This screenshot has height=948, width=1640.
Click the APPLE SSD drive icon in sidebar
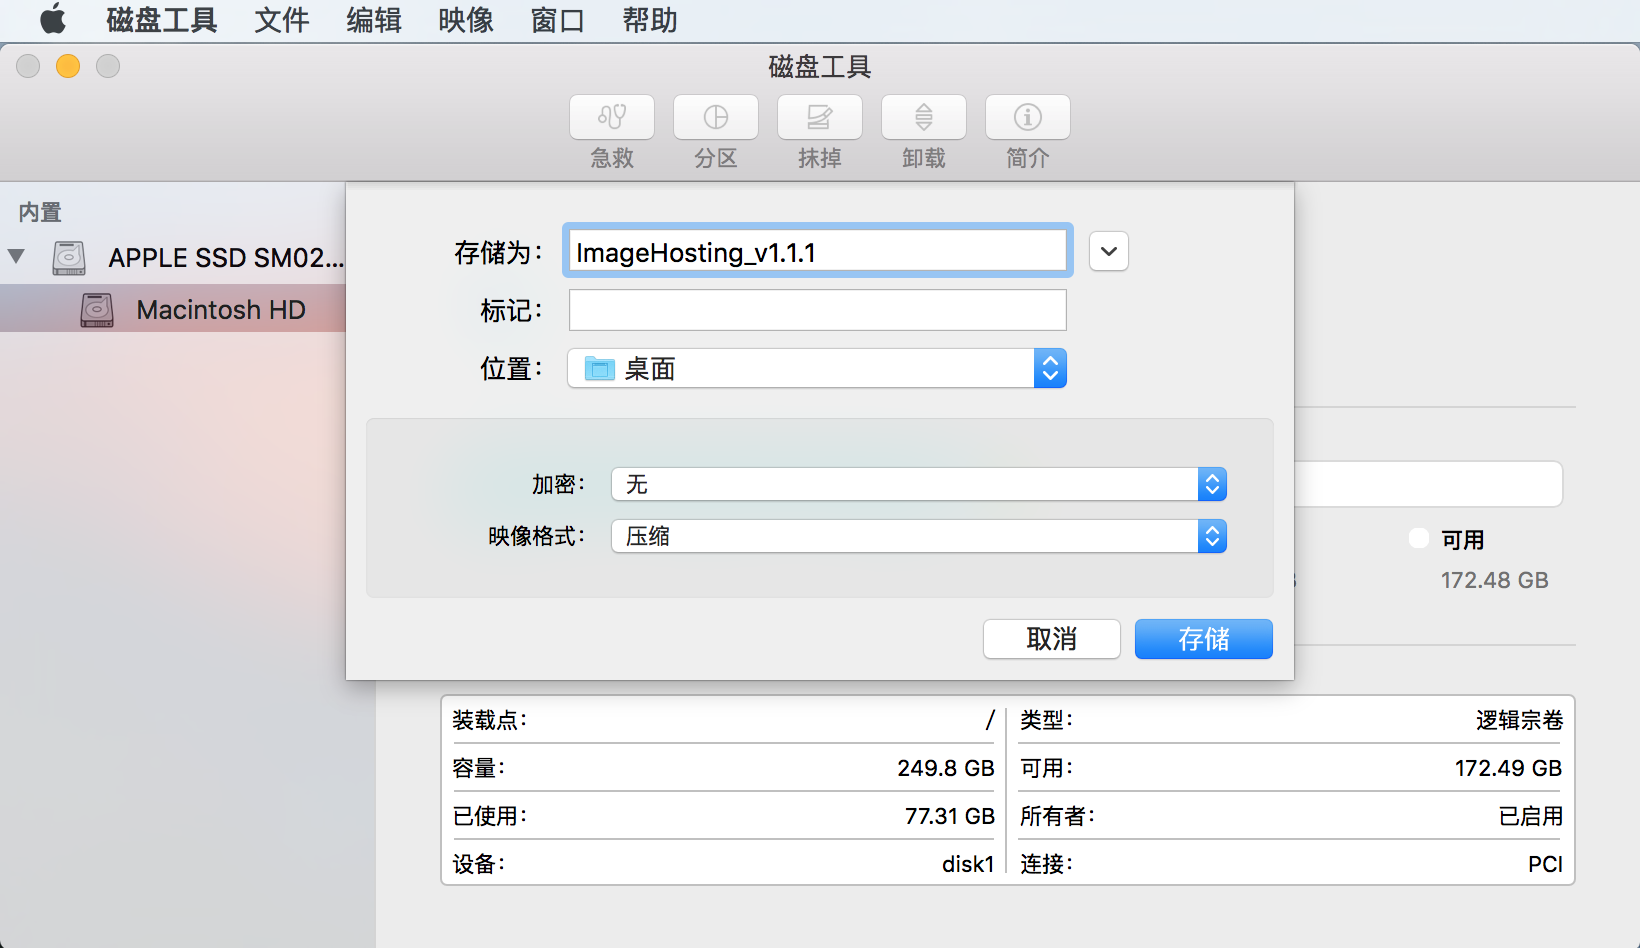tap(69, 258)
